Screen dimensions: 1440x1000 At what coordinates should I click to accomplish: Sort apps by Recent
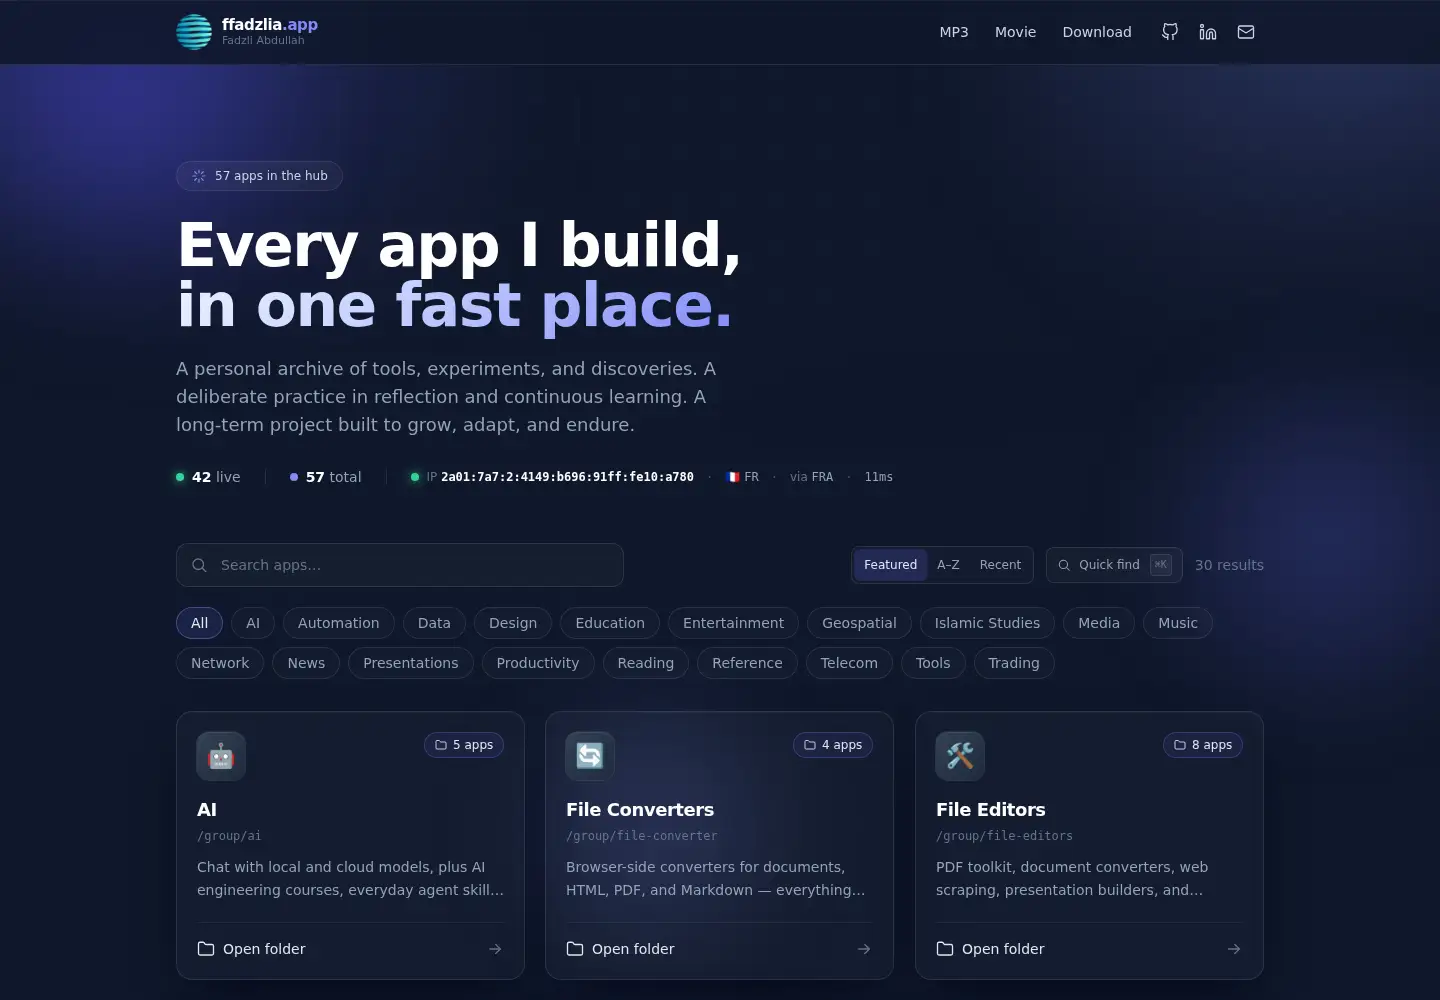1000,565
